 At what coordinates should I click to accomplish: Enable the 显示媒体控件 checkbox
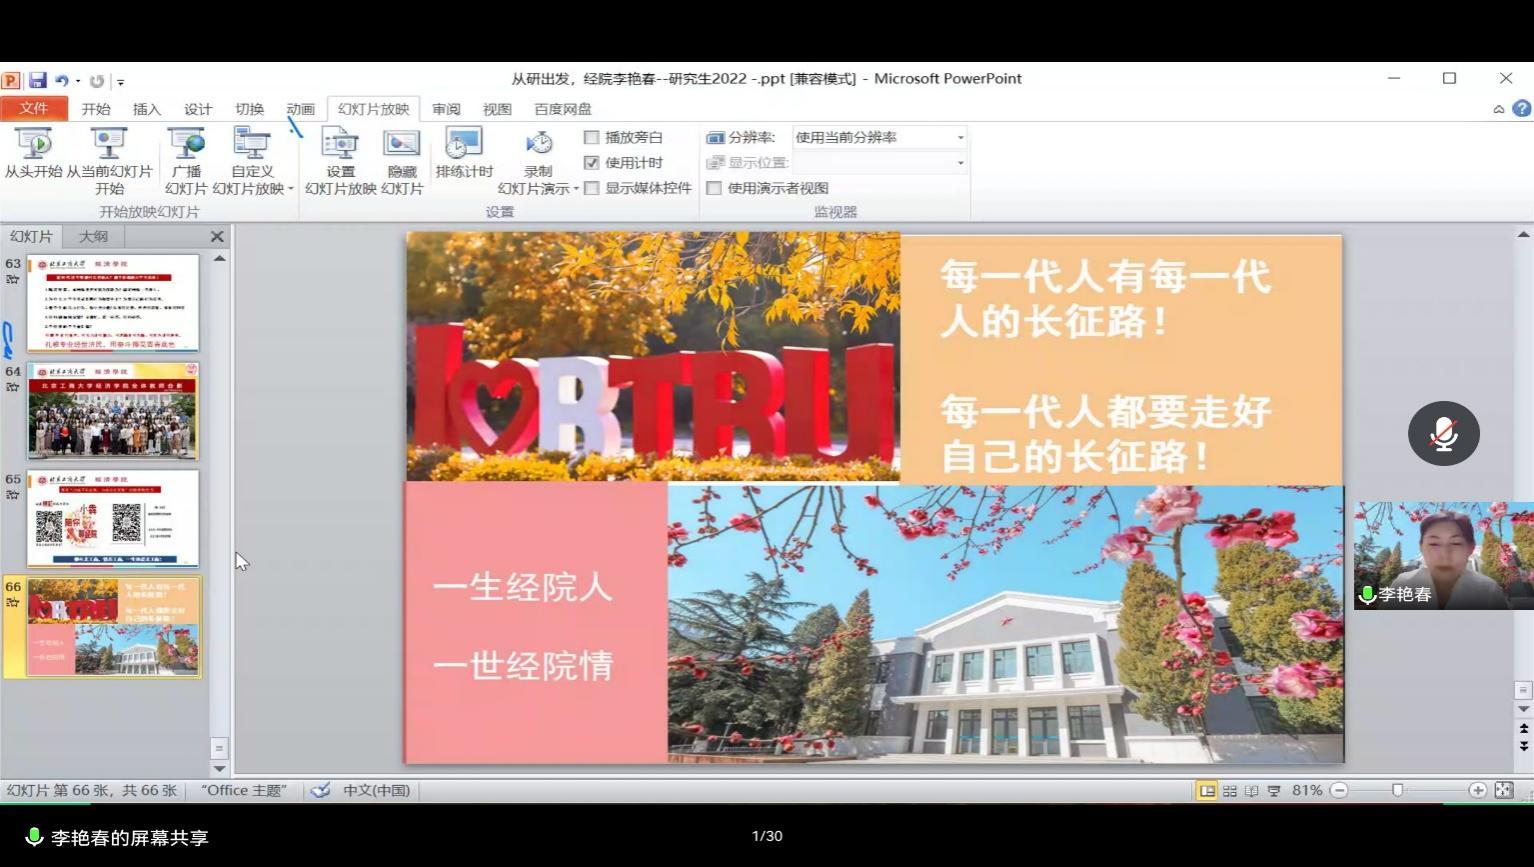[x=592, y=187]
